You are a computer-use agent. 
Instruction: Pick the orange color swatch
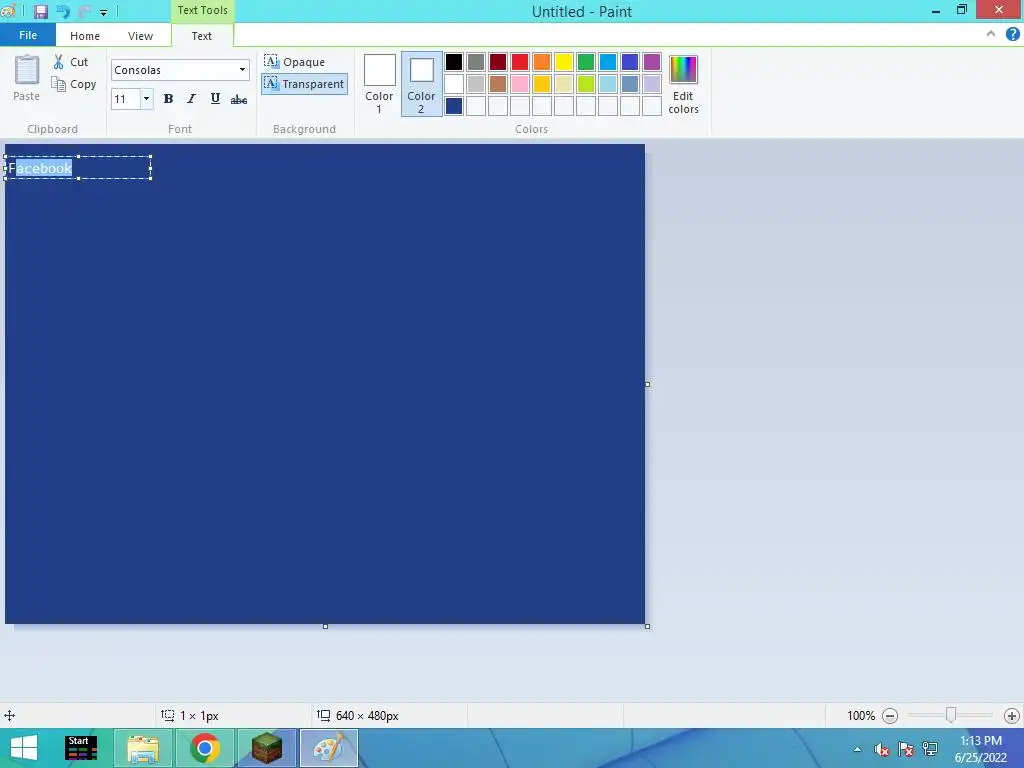(542, 62)
